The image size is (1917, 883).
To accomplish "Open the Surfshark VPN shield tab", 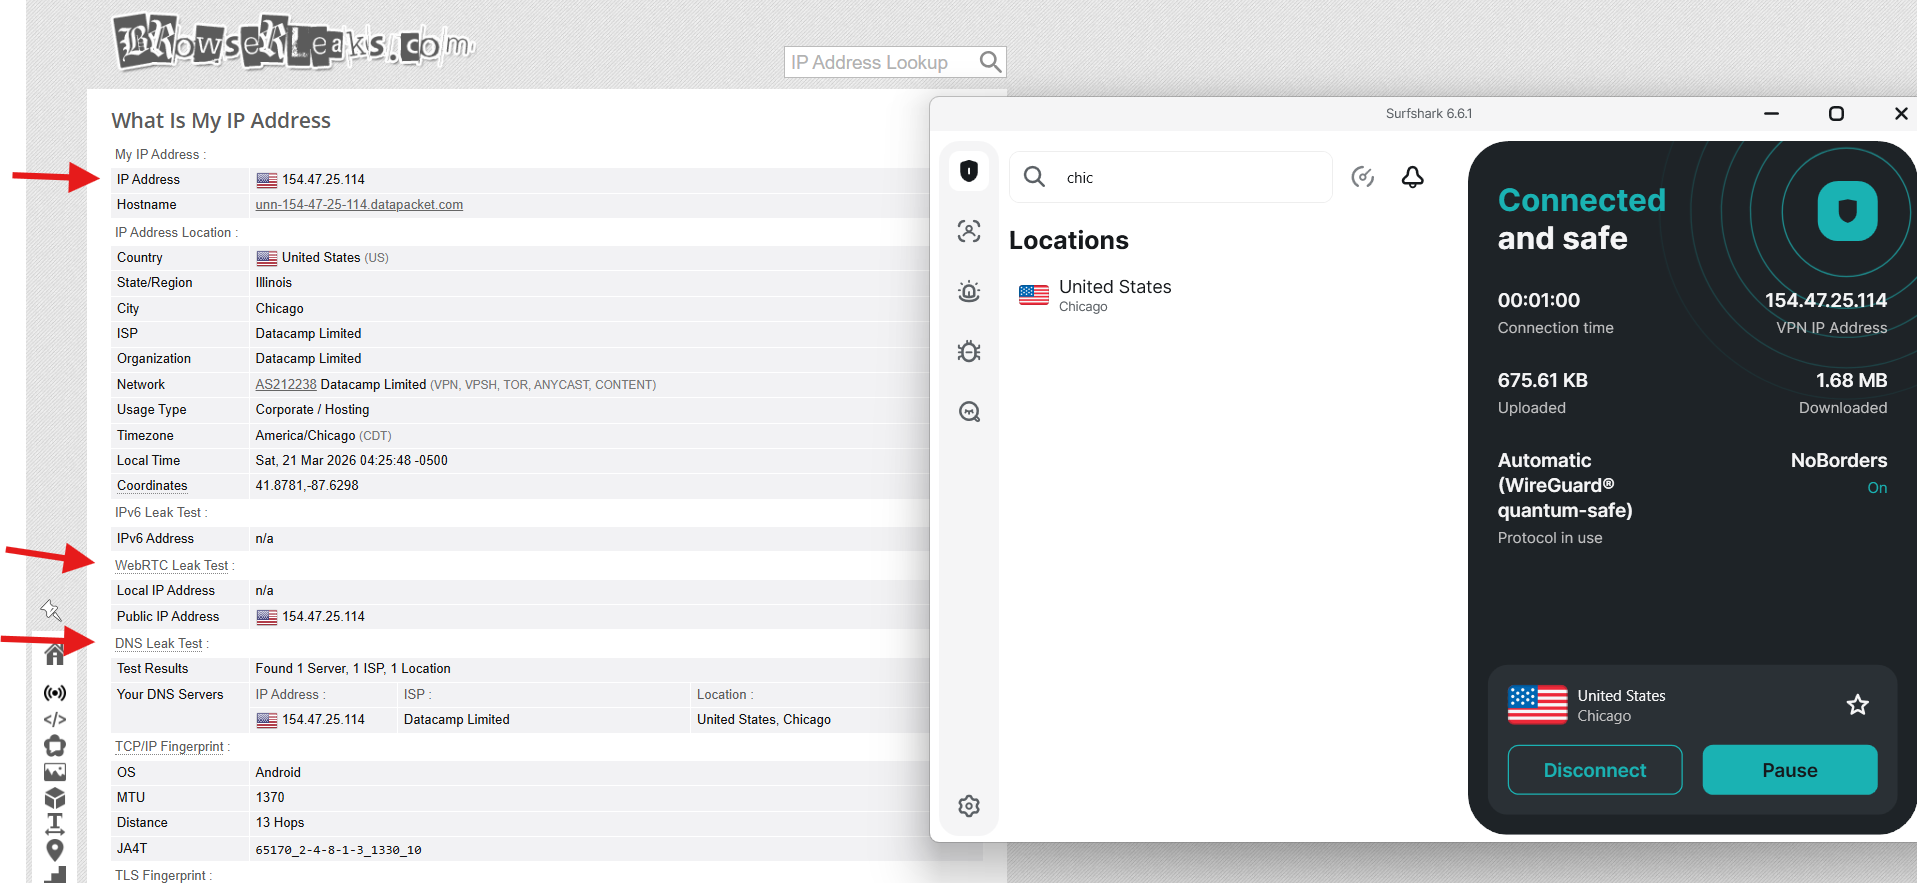I will click(x=968, y=171).
